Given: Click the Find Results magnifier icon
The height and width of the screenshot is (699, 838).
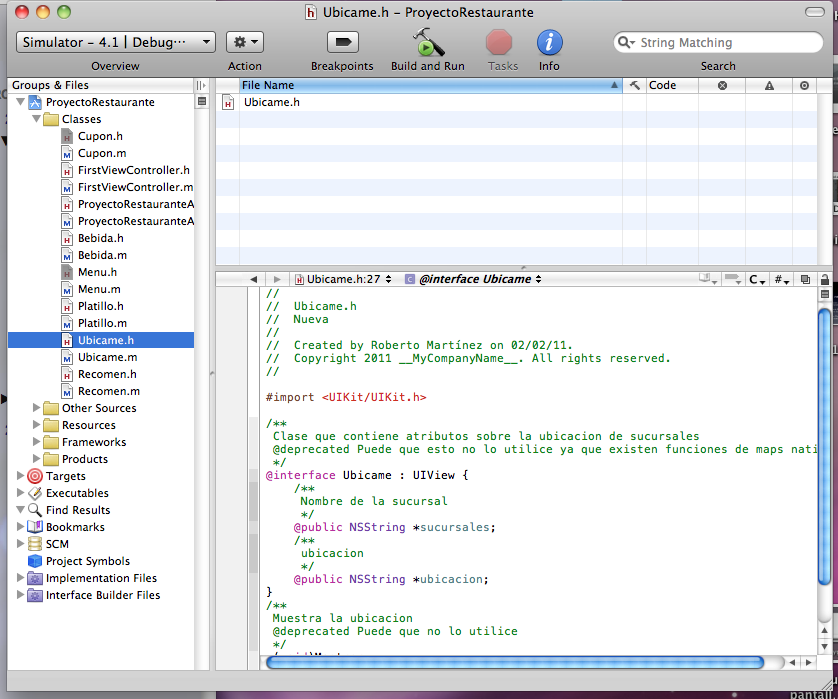Looking at the screenshot, I should (35, 510).
